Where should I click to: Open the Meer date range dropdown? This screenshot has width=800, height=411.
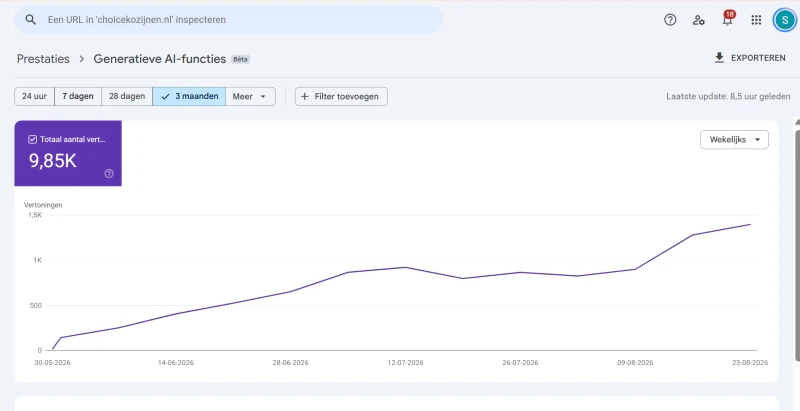click(x=250, y=96)
